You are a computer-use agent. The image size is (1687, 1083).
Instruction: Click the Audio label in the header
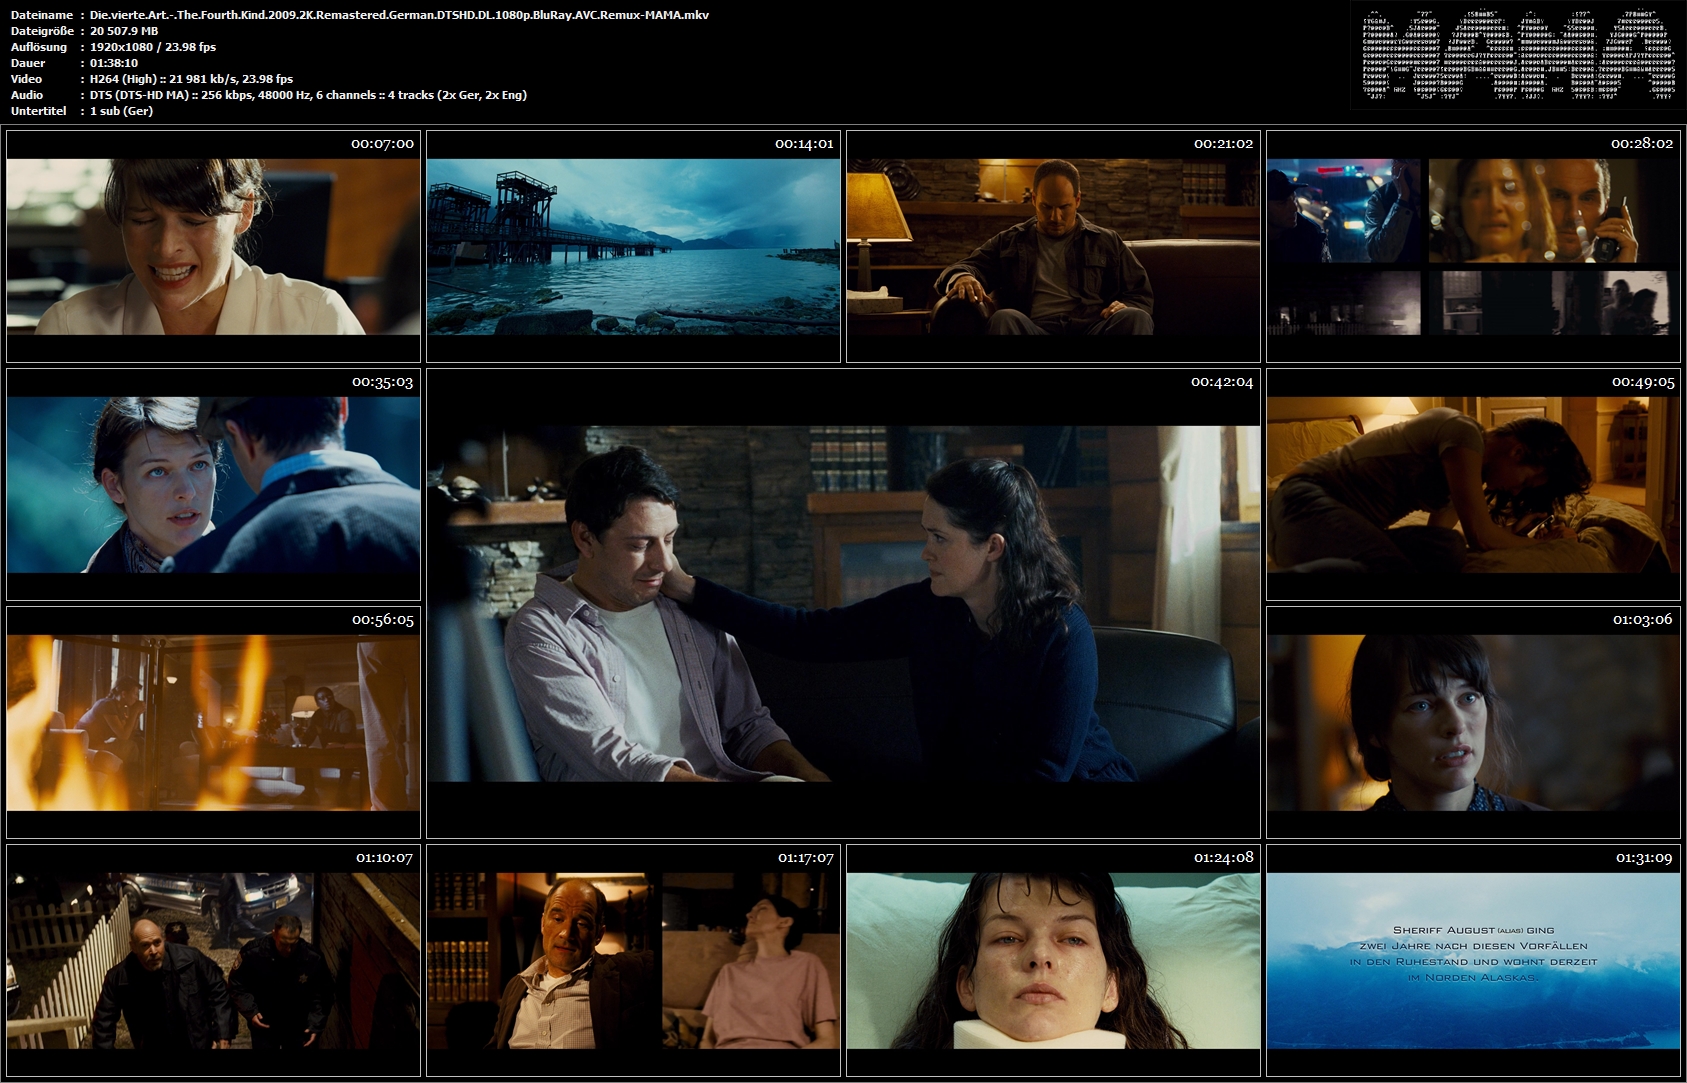point(27,95)
